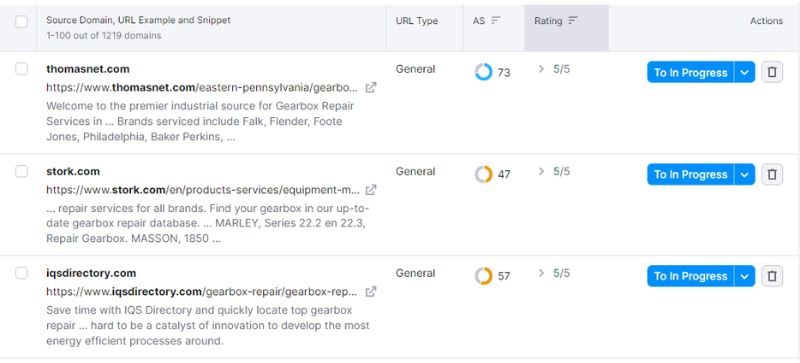Sort by Rating using the sort icon
The image size is (800, 363).
click(x=572, y=20)
